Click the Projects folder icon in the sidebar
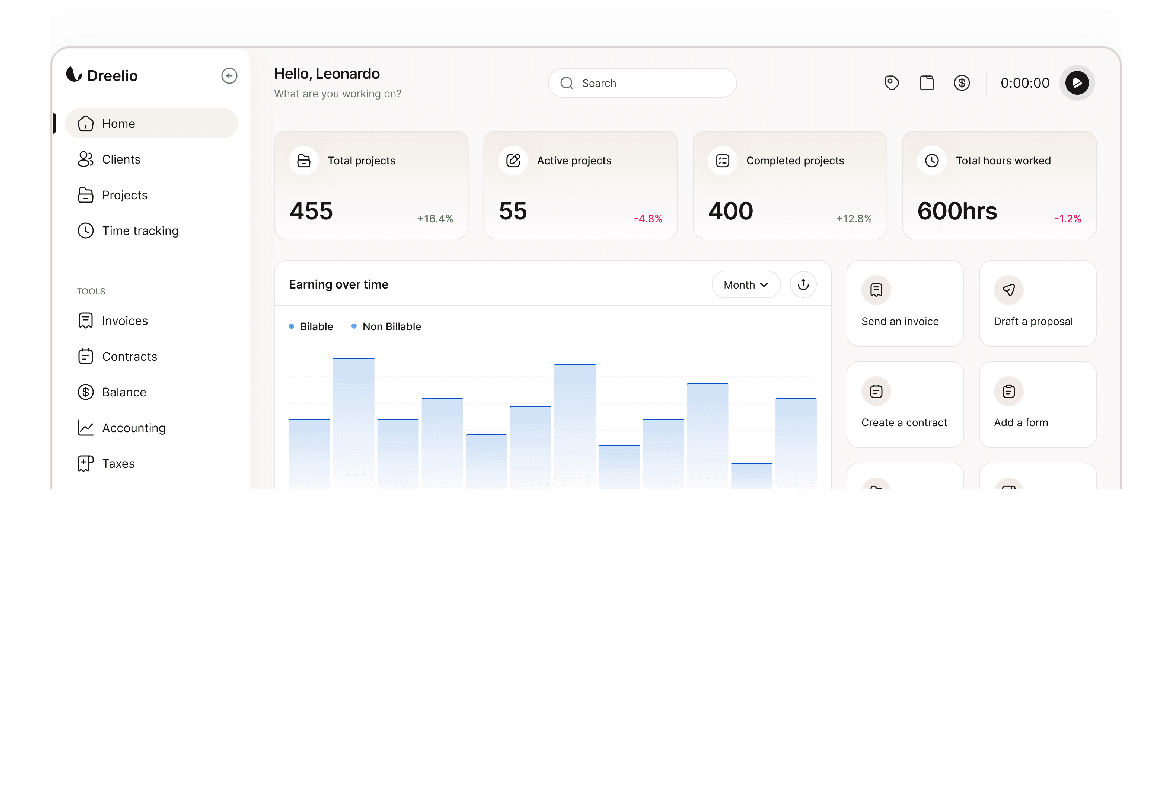Screen dimensions: 1172x800 (x=86, y=195)
